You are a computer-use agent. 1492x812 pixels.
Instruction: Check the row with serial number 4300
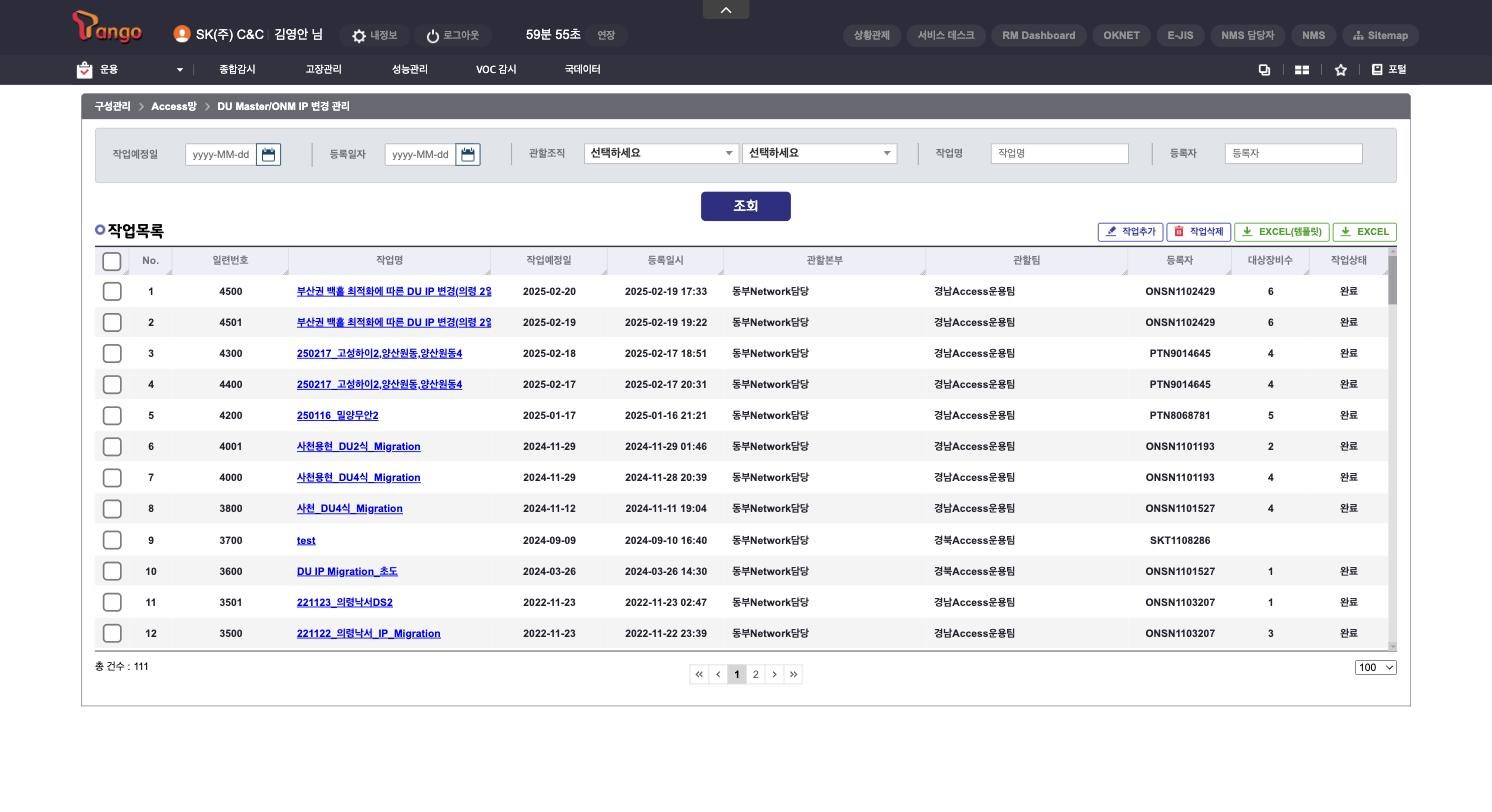tap(112, 353)
